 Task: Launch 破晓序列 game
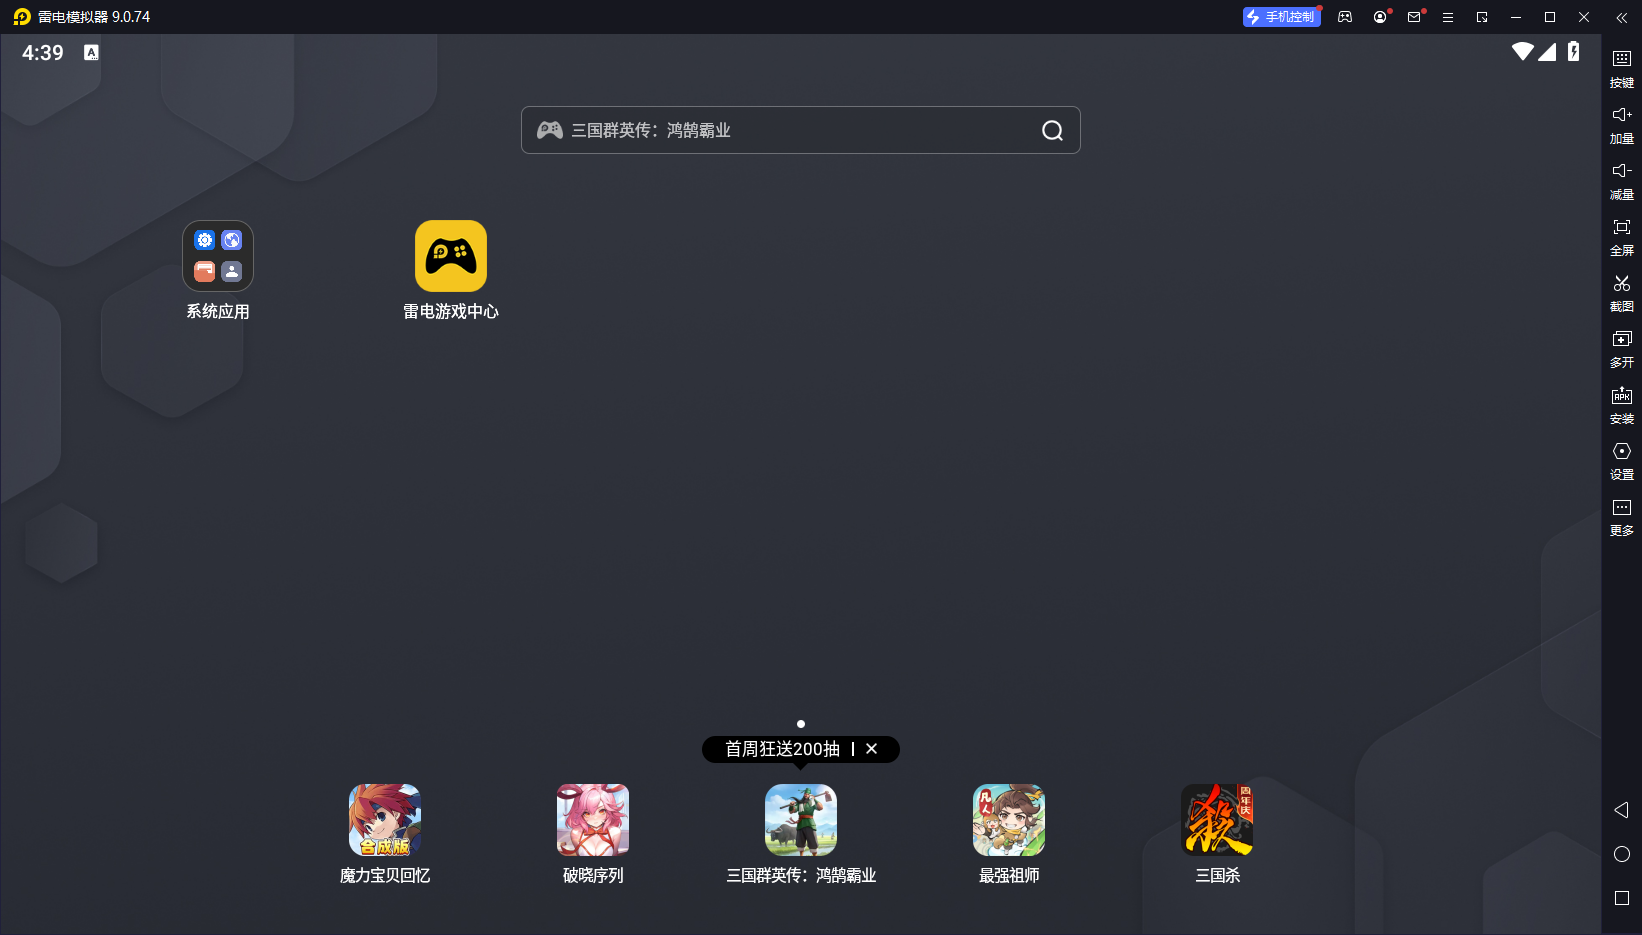(x=593, y=820)
